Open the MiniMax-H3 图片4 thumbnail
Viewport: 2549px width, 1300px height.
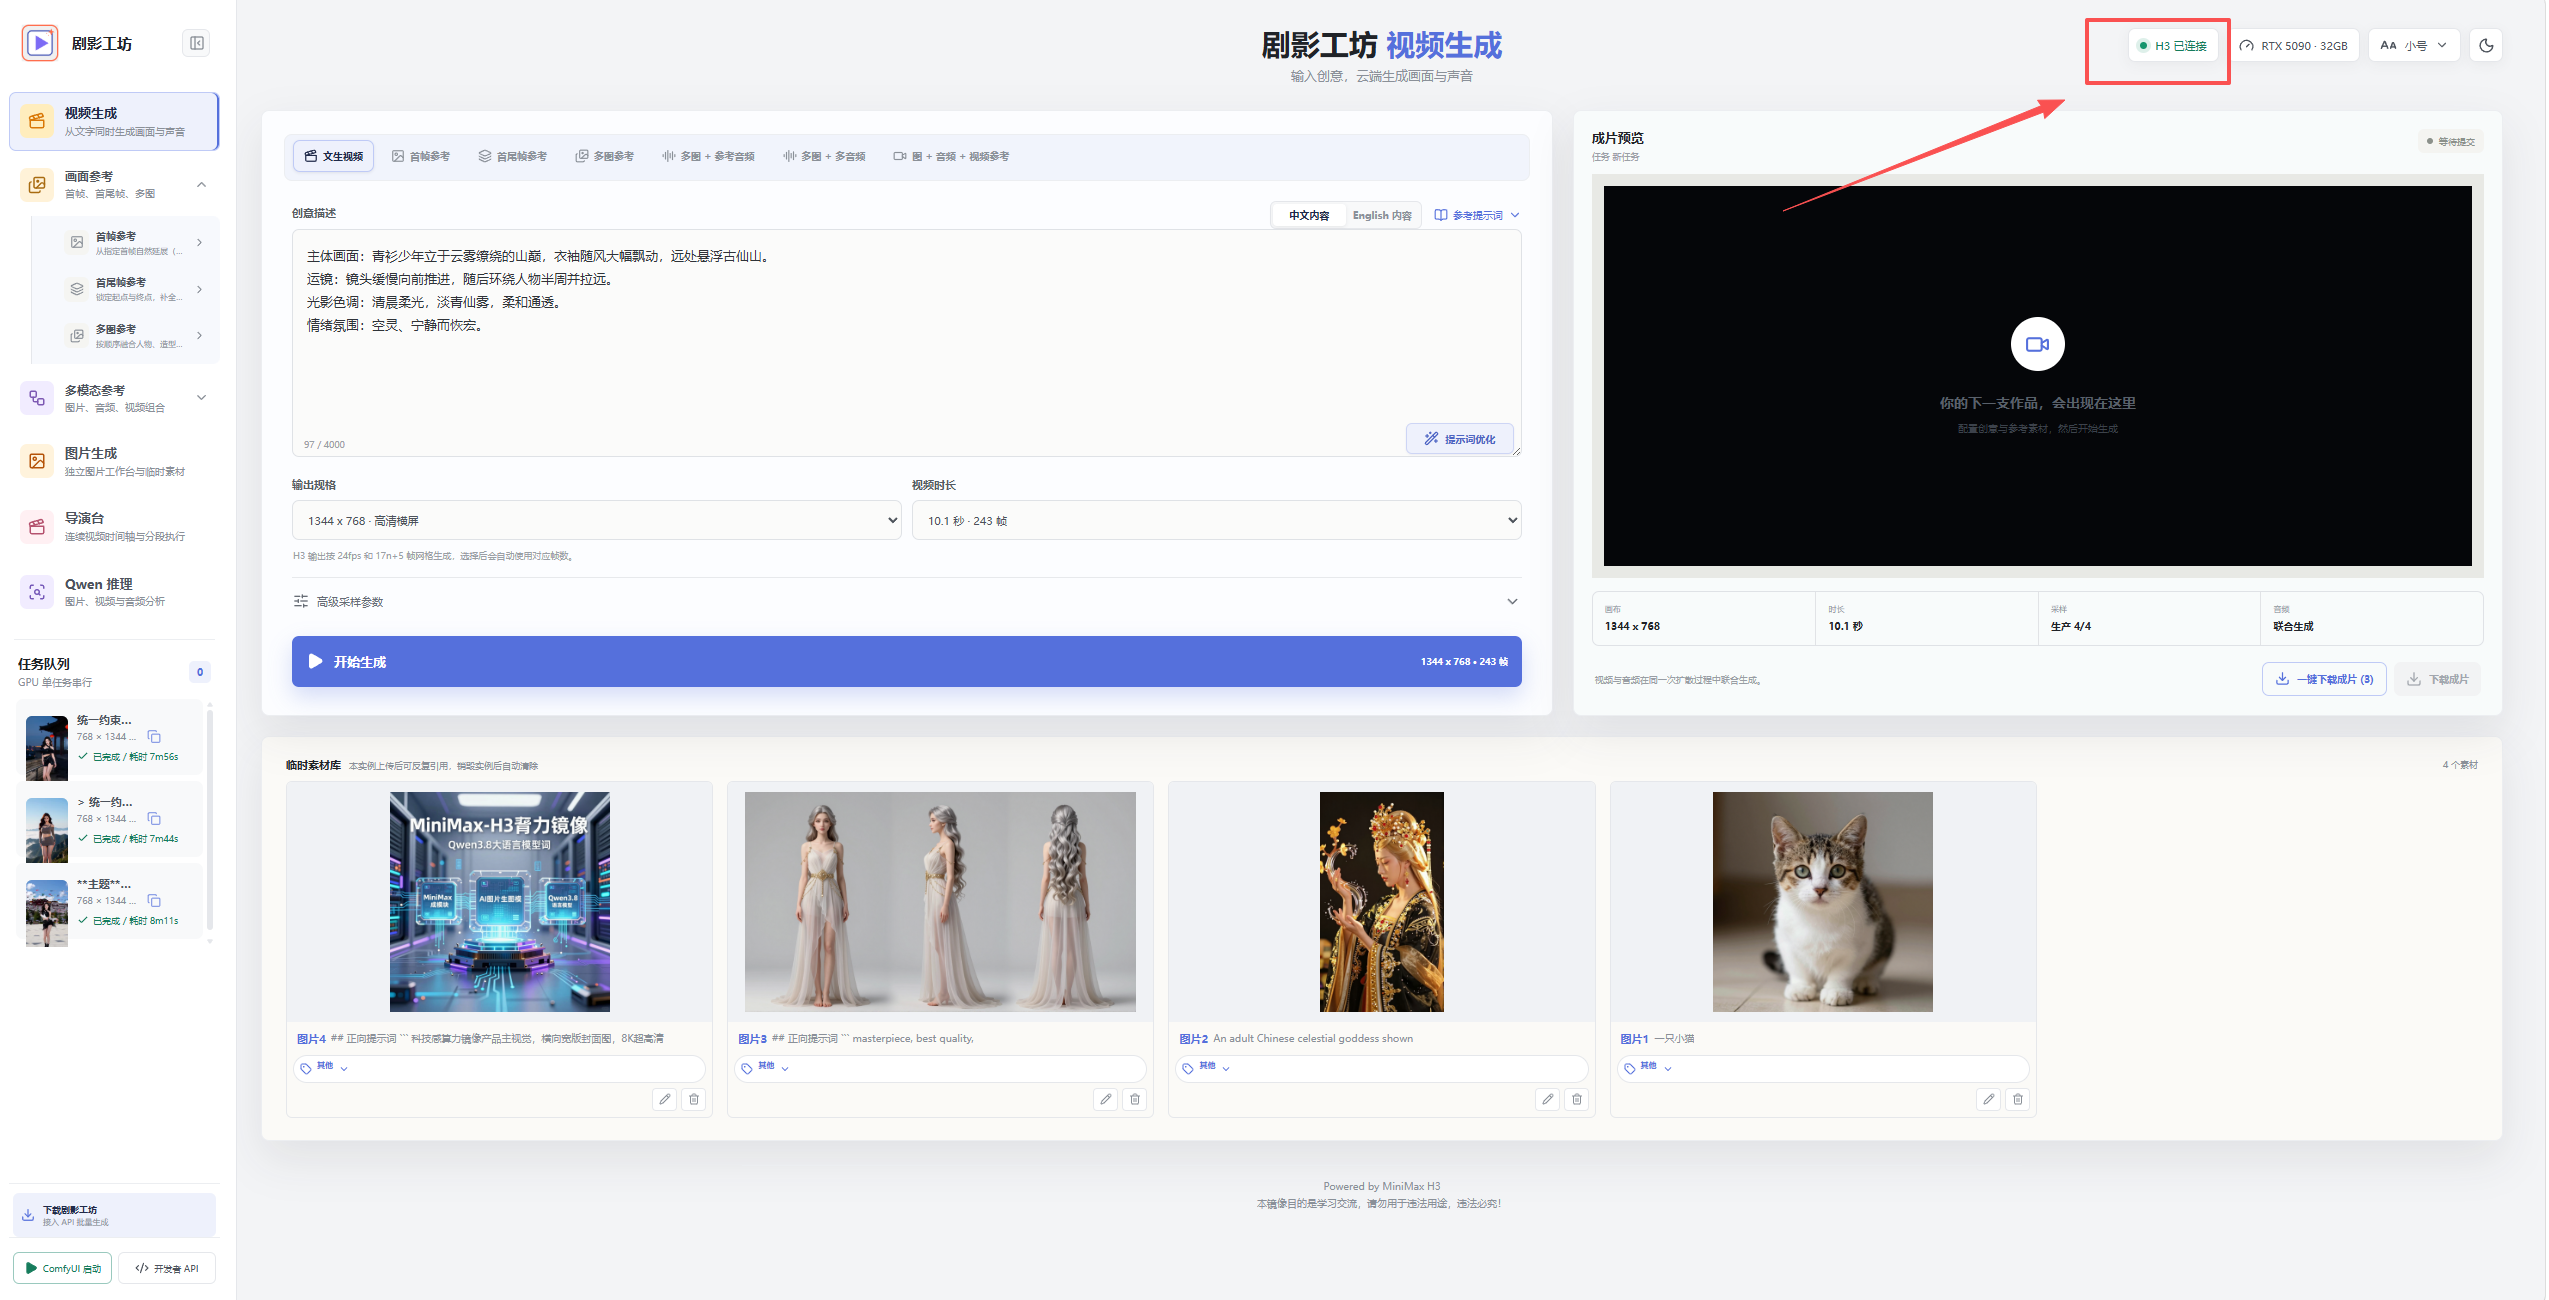point(500,901)
